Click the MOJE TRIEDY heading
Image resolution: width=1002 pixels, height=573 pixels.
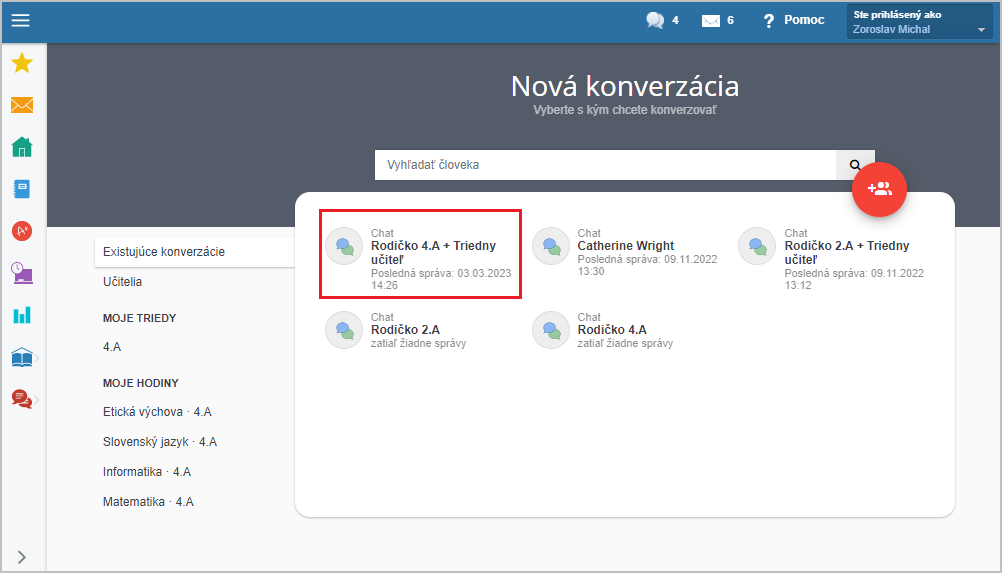(x=139, y=318)
